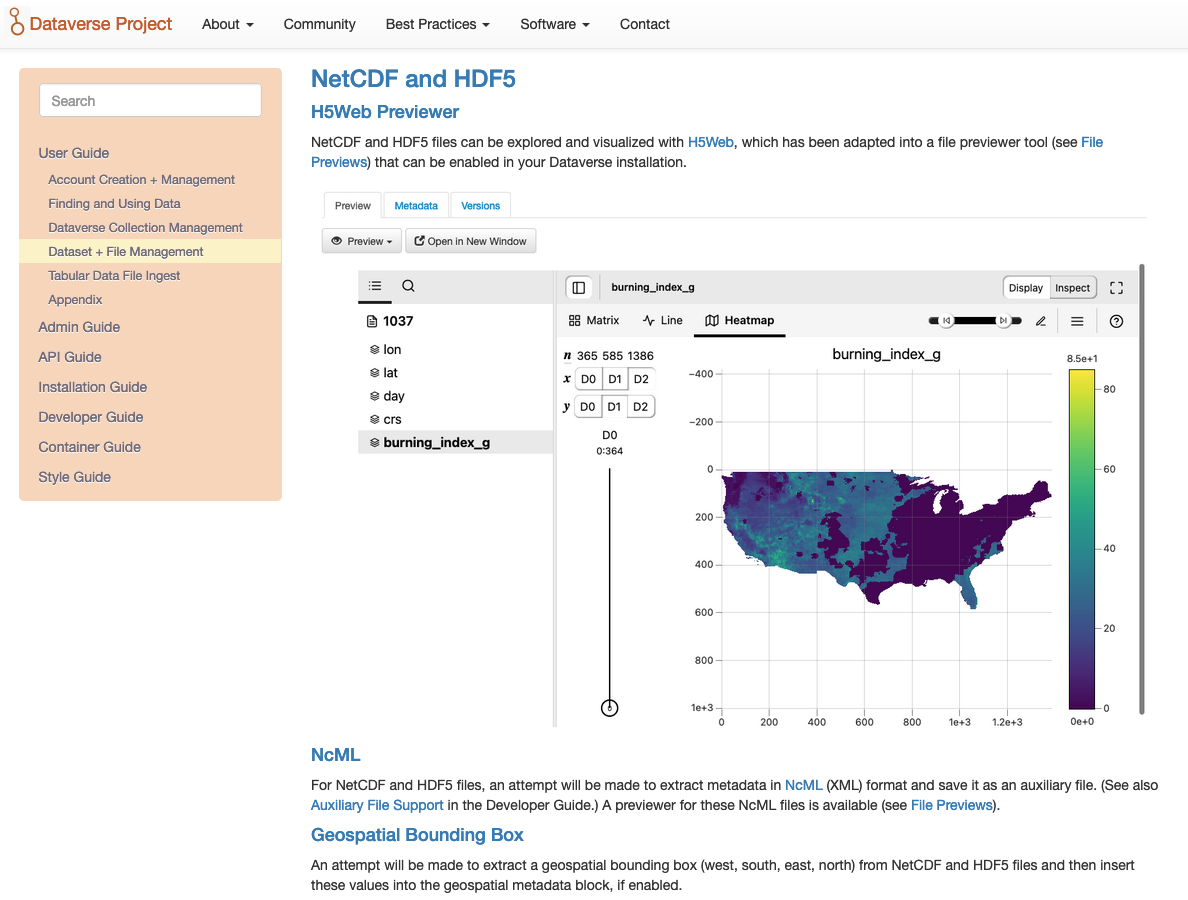Open the search icon in H5Web explorer
Viewport: 1188px width, 900px height.
408,286
